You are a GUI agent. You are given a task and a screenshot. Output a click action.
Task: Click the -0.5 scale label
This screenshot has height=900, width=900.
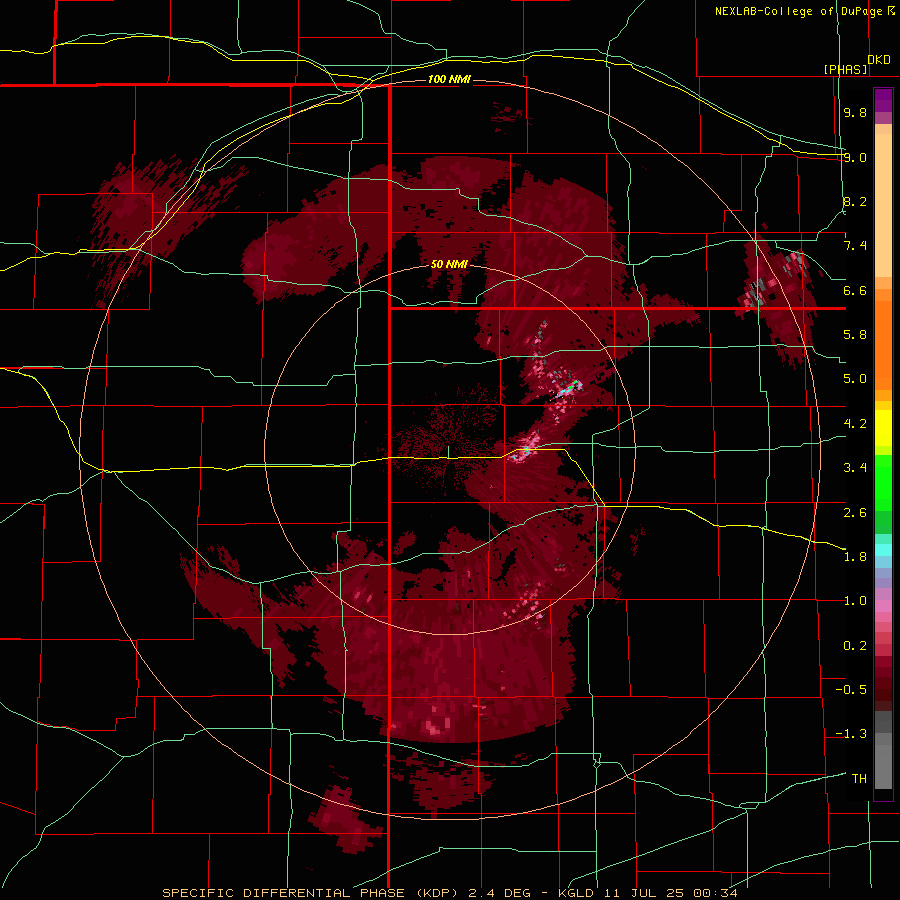(851, 689)
